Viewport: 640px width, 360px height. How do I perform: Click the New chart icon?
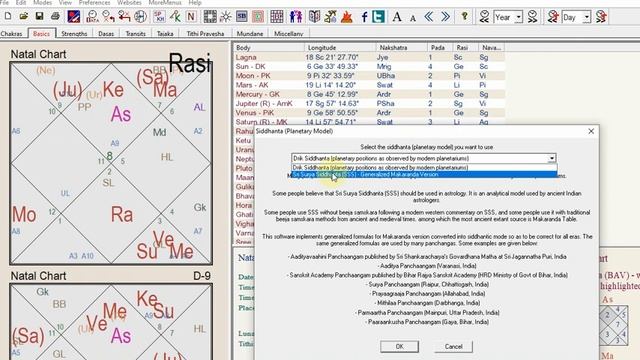tap(8, 16)
